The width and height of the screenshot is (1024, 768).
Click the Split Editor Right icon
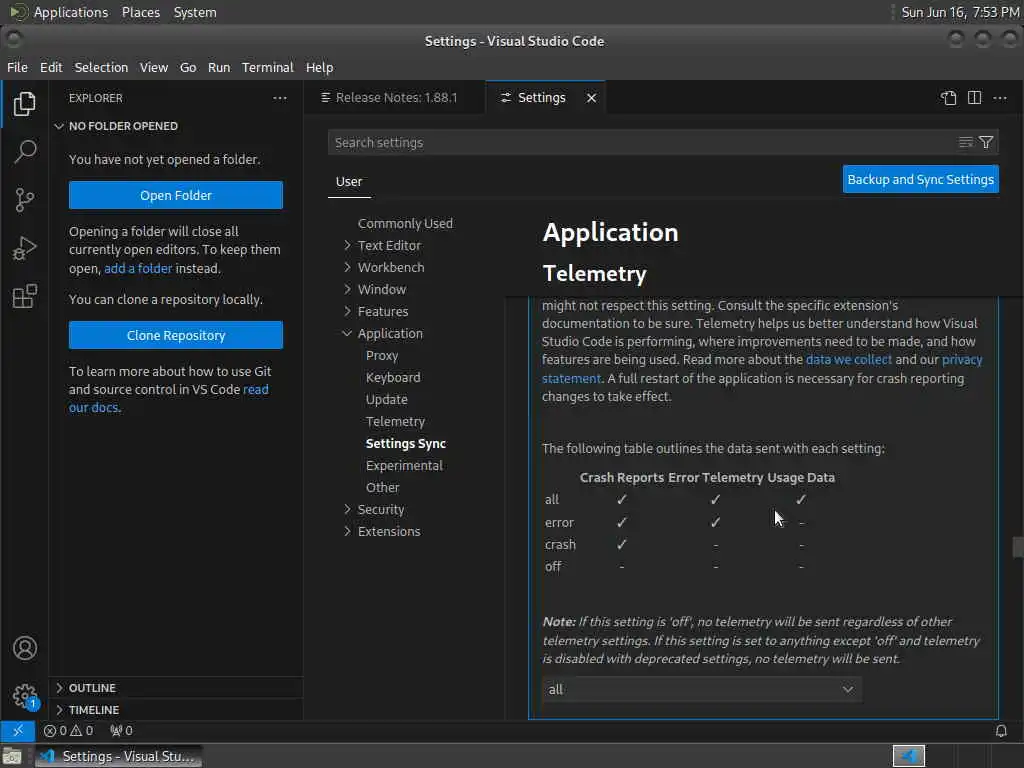974,98
